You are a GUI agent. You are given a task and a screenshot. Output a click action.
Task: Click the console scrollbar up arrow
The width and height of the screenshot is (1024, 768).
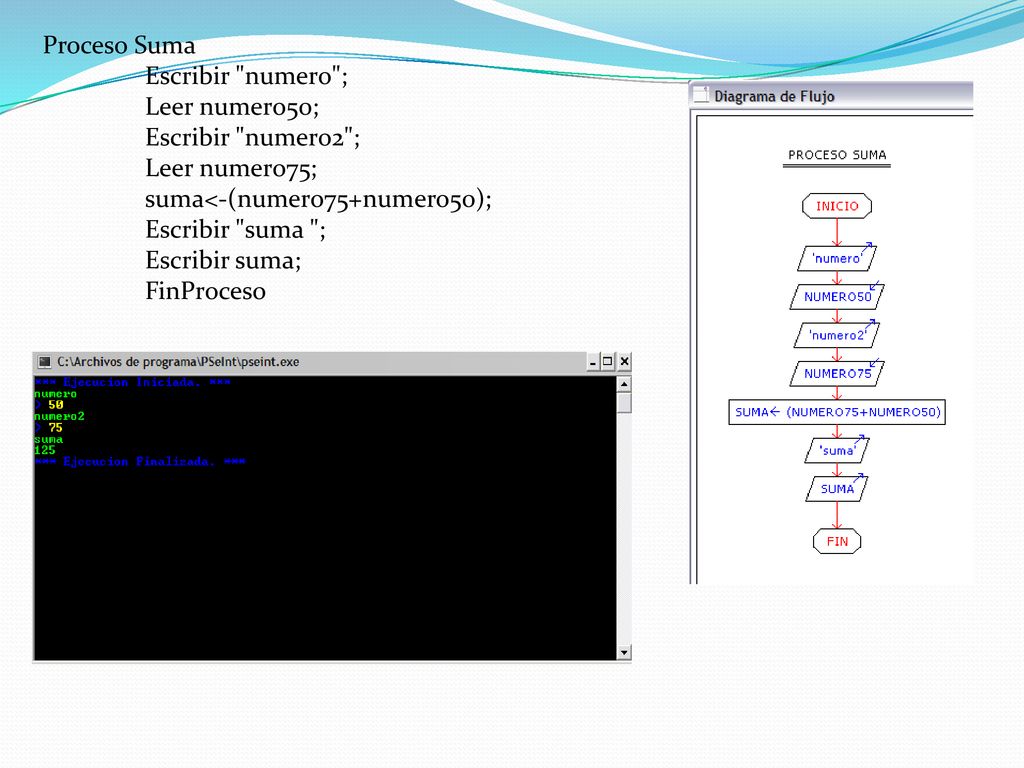624,384
